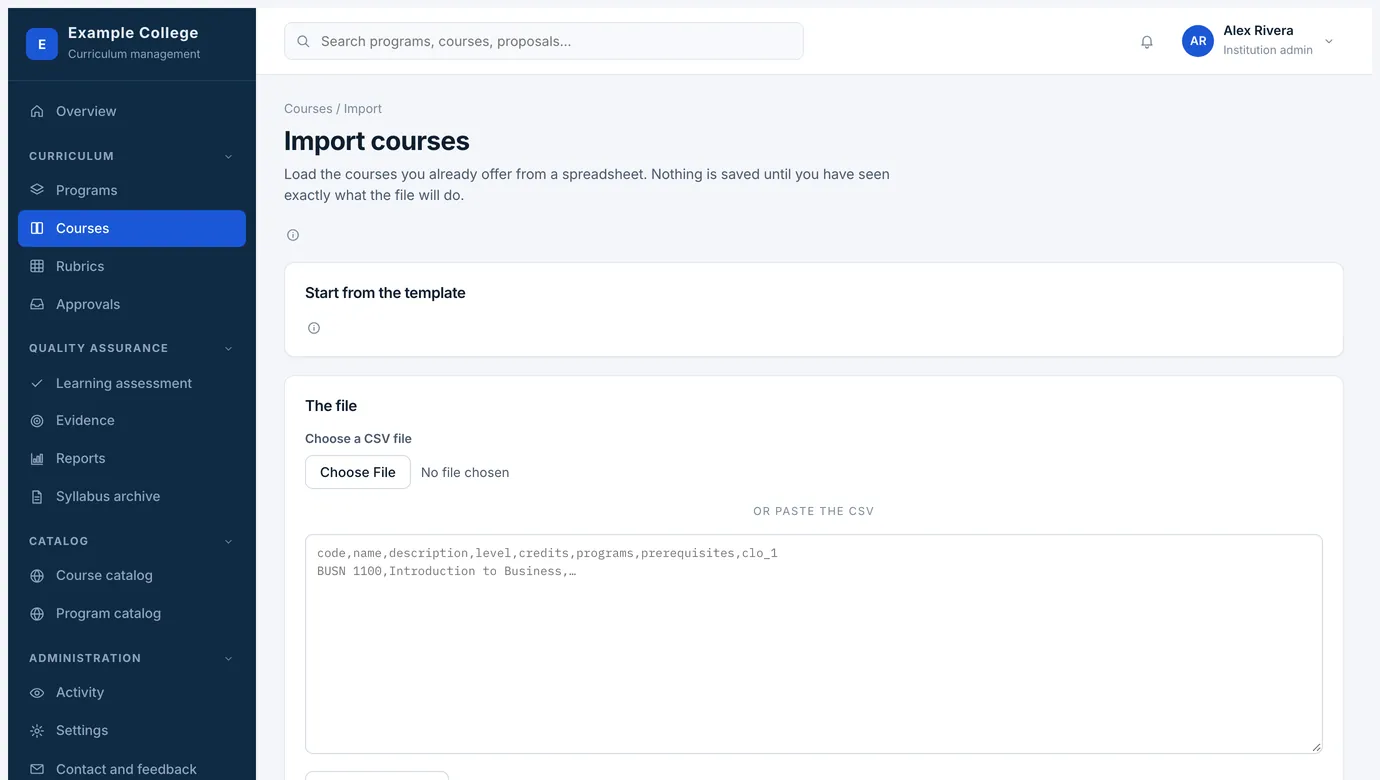Click the Evidence target icon
The height and width of the screenshot is (780, 1380).
37,421
